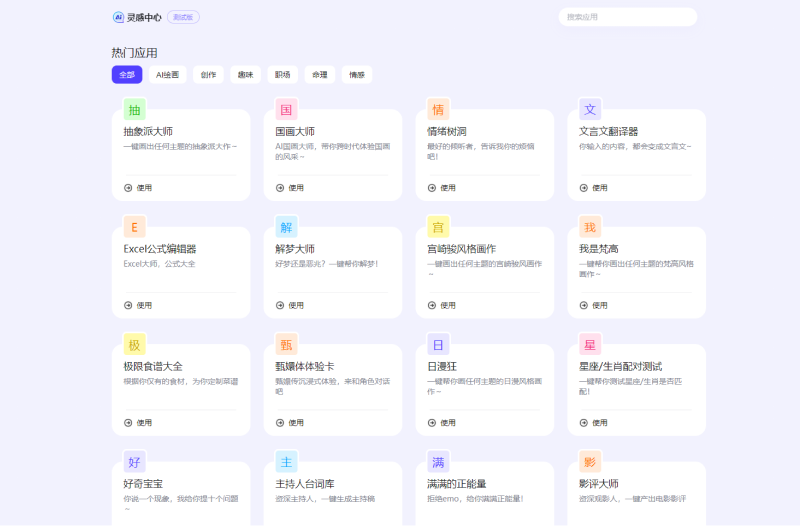This screenshot has width=800, height=526.
Task: Open the 甄嬛体体验卡 card title
Action: coord(305,366)
